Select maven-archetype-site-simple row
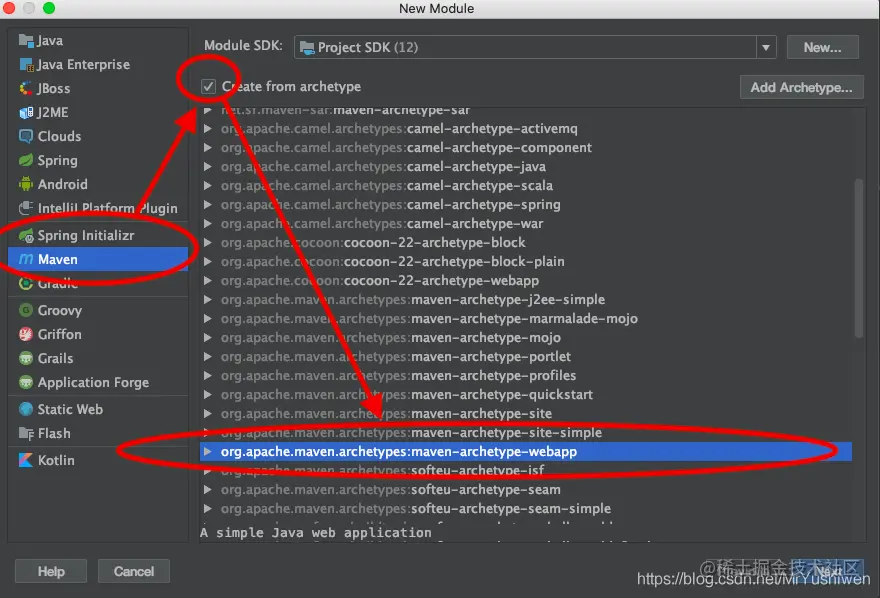Viewport: 880px width, 598px height. tap(526, 433)
